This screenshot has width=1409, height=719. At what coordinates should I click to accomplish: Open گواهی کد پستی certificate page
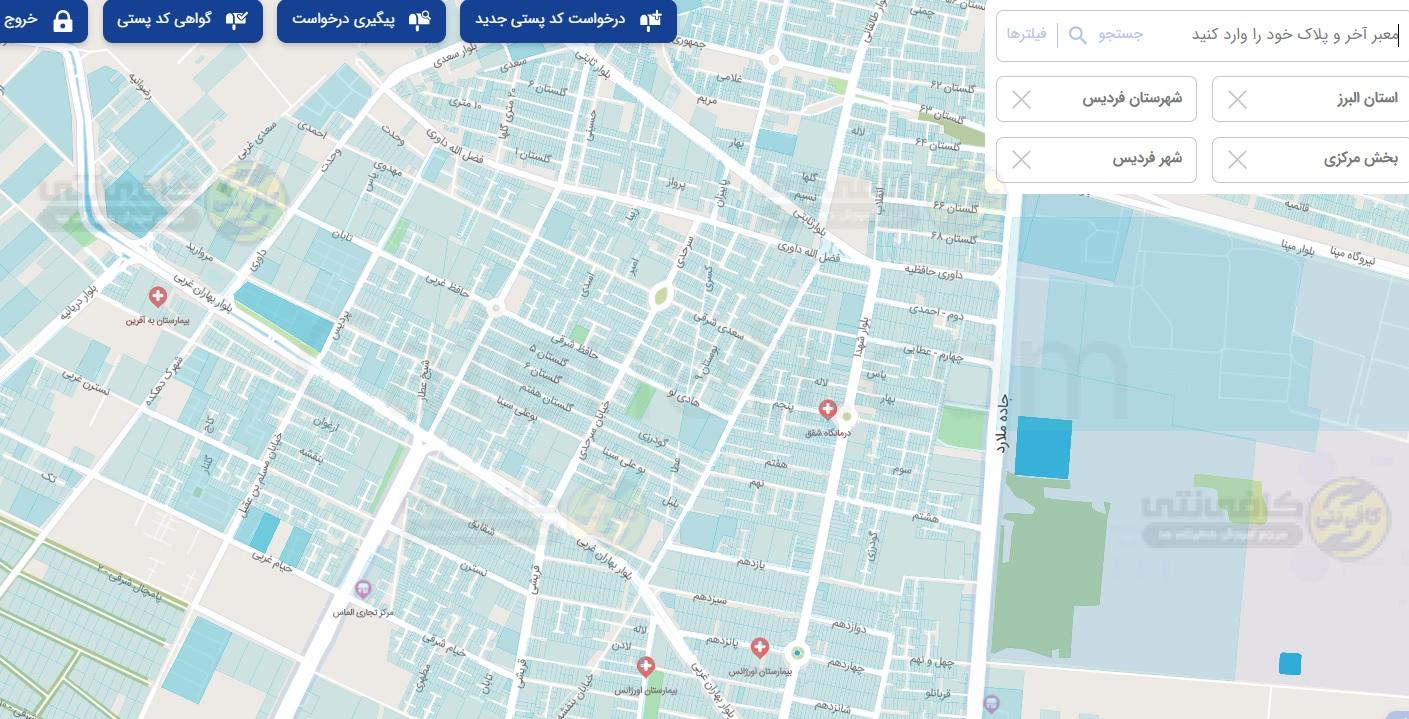click(x=182, y=20)
